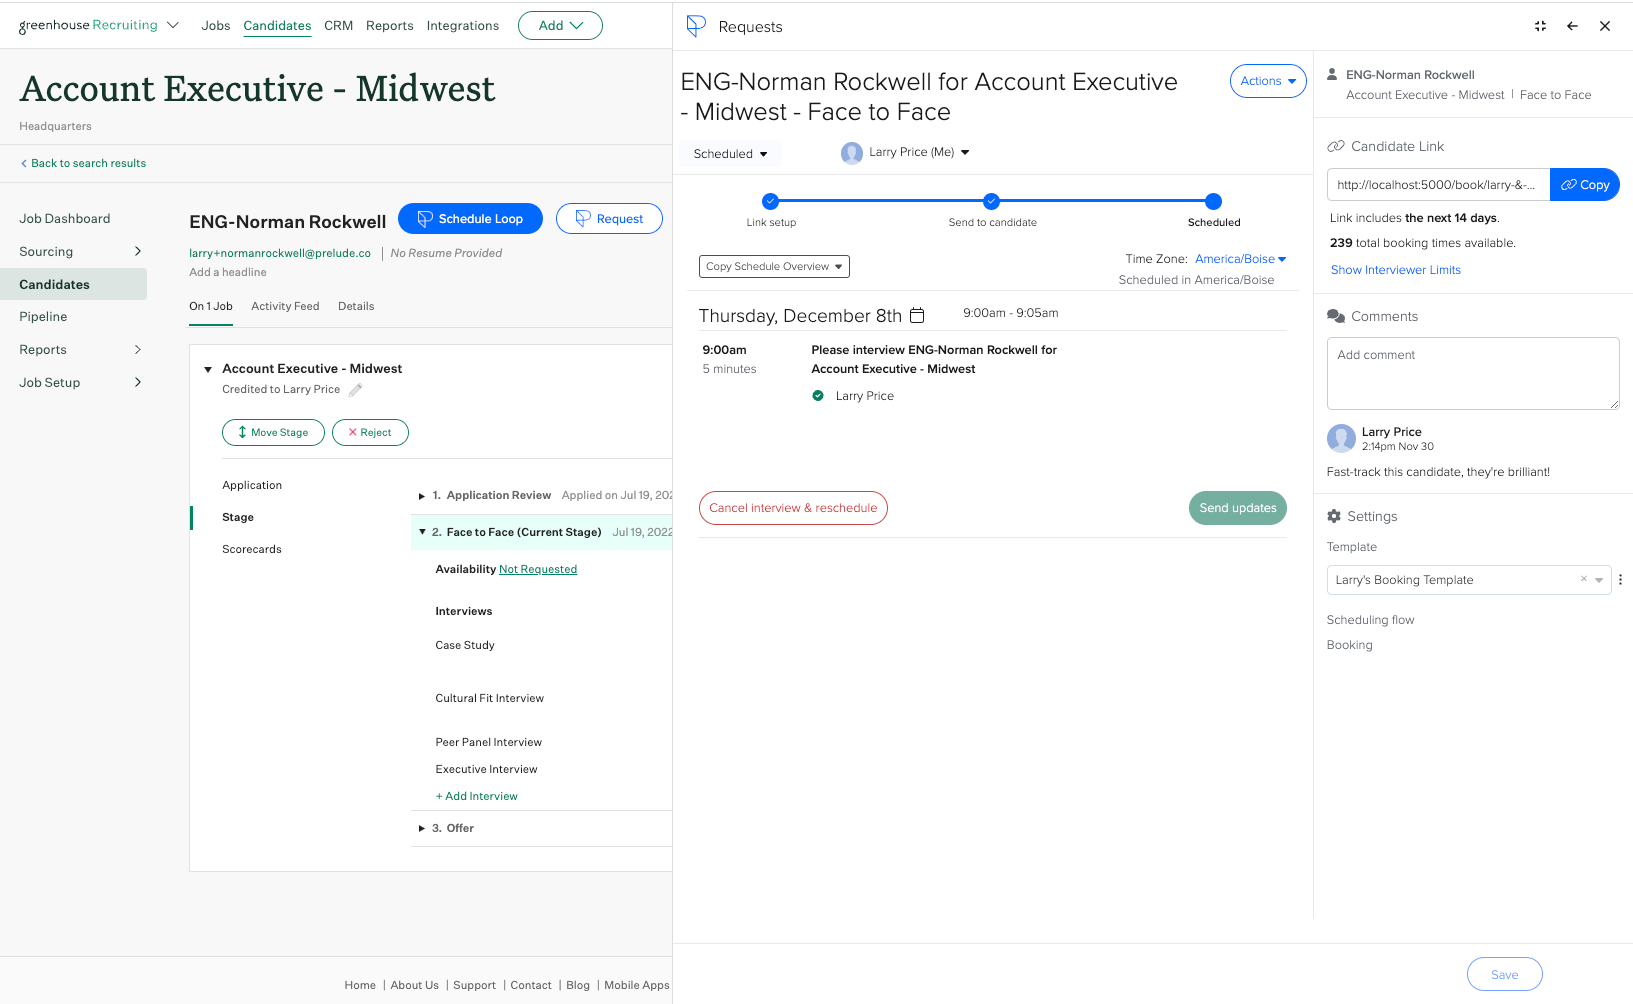Open the America/Boise time zone dropdown
The height and width of the screenshot is (1004, 1633).
coord(1240,259)
